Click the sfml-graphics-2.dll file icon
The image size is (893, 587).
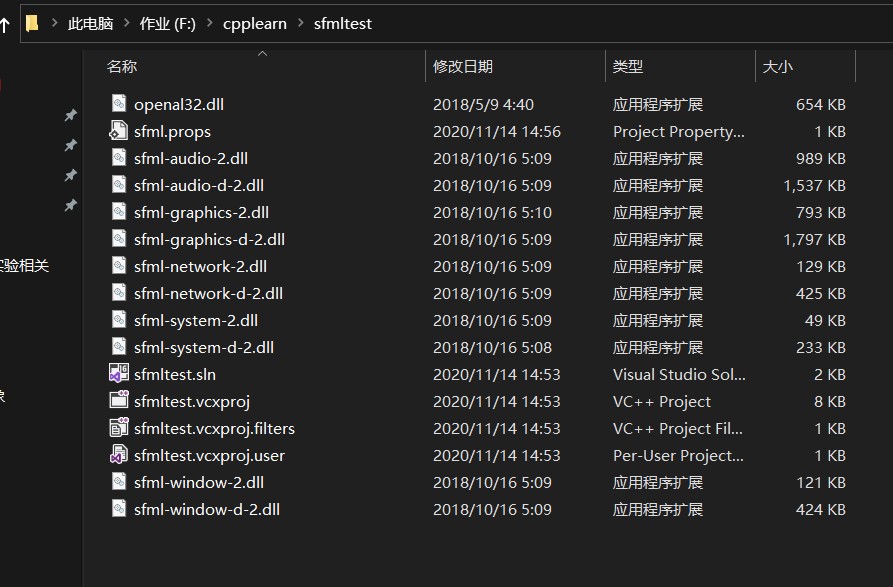click(x=118, y=211)
